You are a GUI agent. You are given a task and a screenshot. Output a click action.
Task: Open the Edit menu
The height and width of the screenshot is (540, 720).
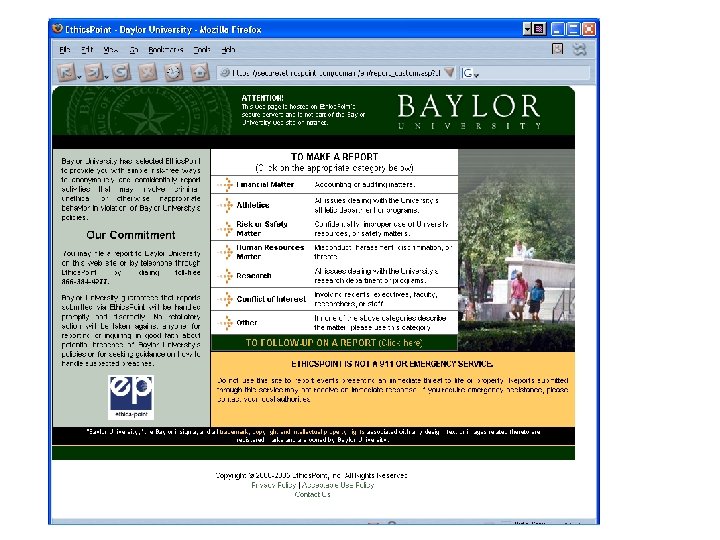87,50
